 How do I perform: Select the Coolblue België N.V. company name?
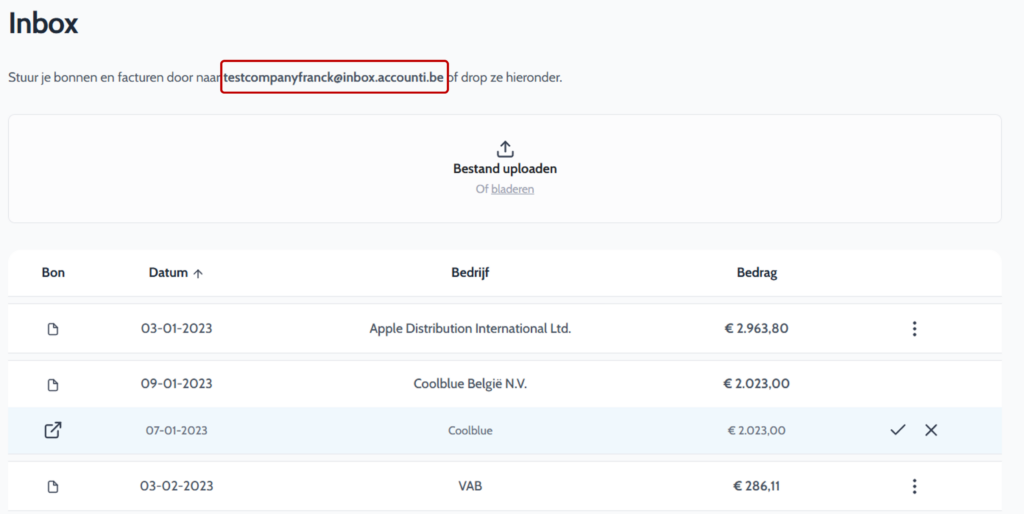pos(470,383)
